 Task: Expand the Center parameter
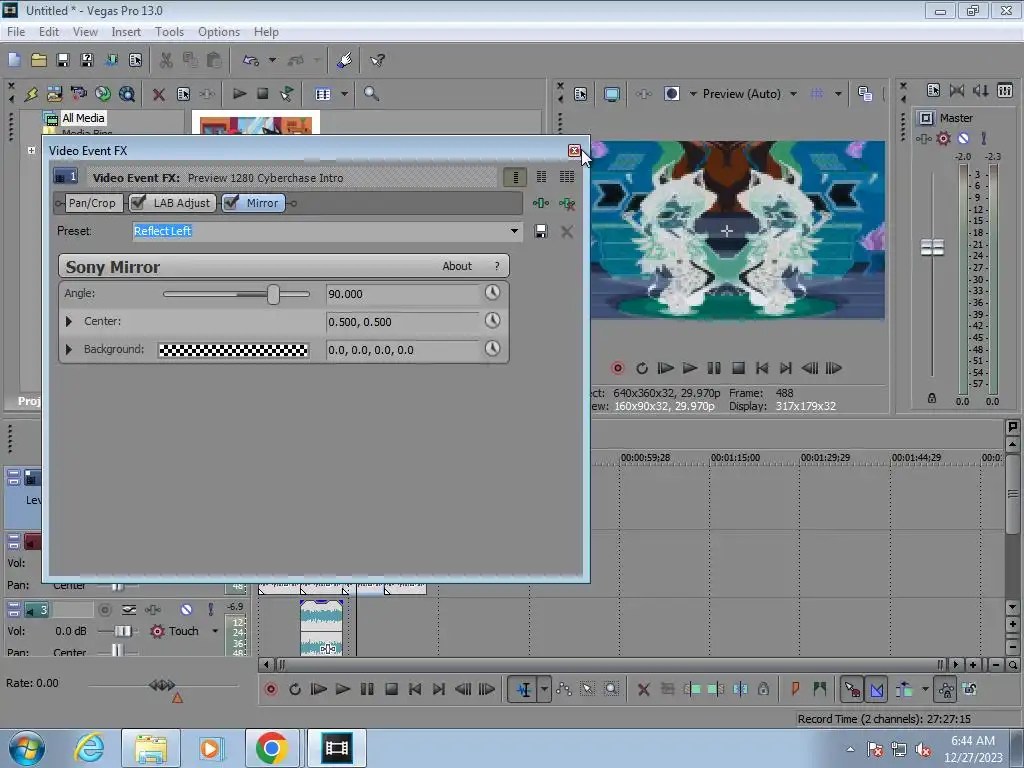coord(69,321)
